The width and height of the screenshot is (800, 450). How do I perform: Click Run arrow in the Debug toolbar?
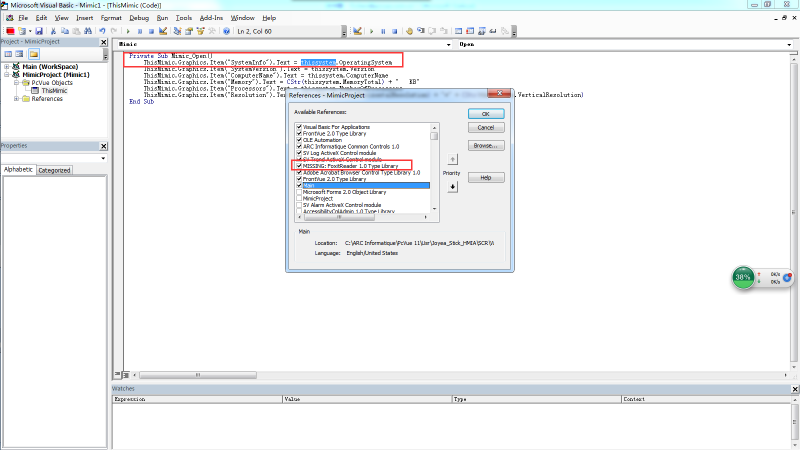pos(371,31)
